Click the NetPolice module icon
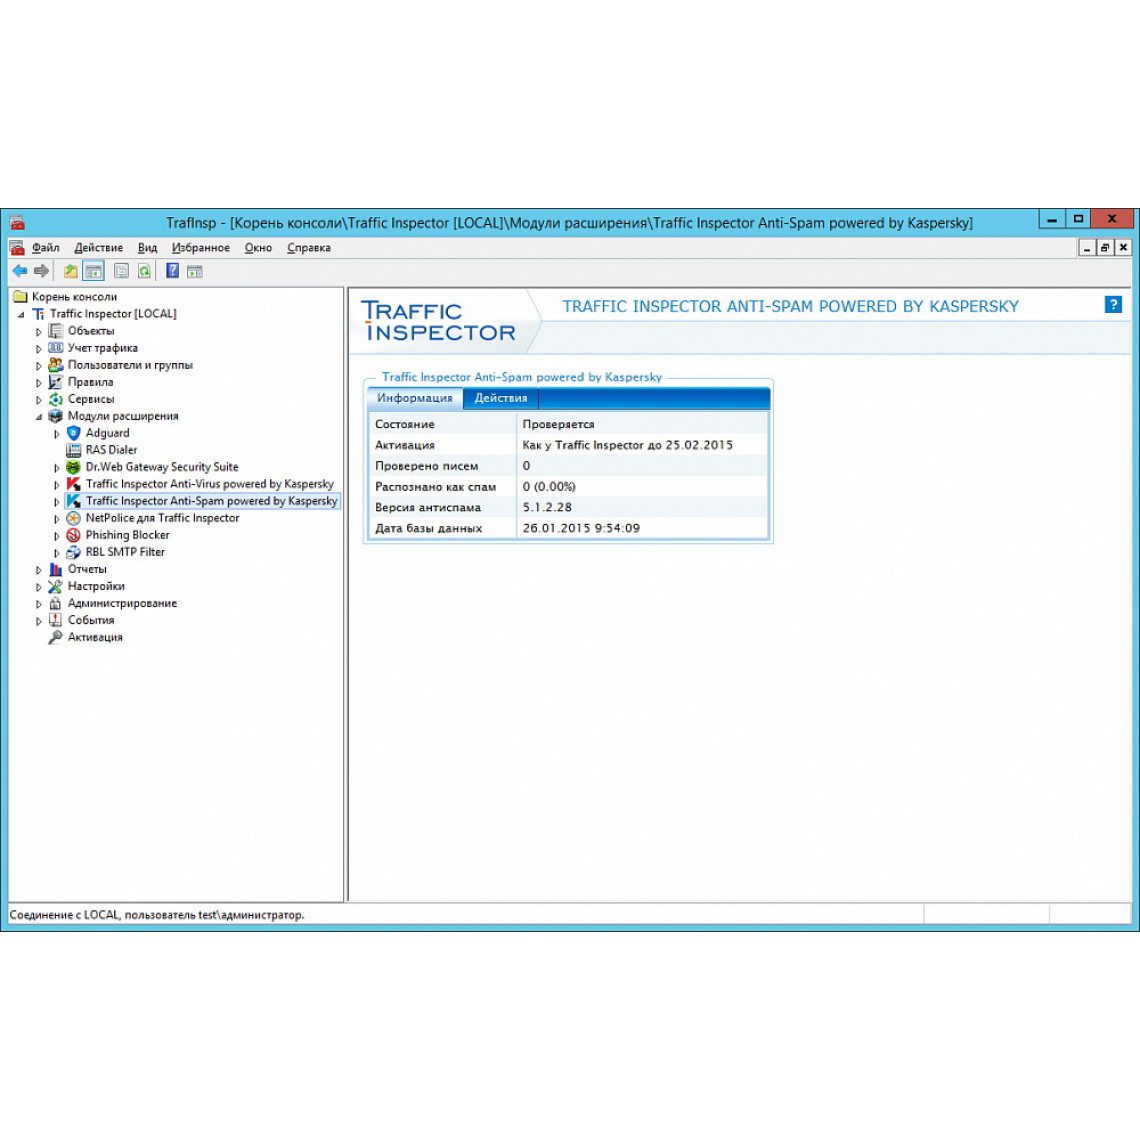 pos(73,518)
